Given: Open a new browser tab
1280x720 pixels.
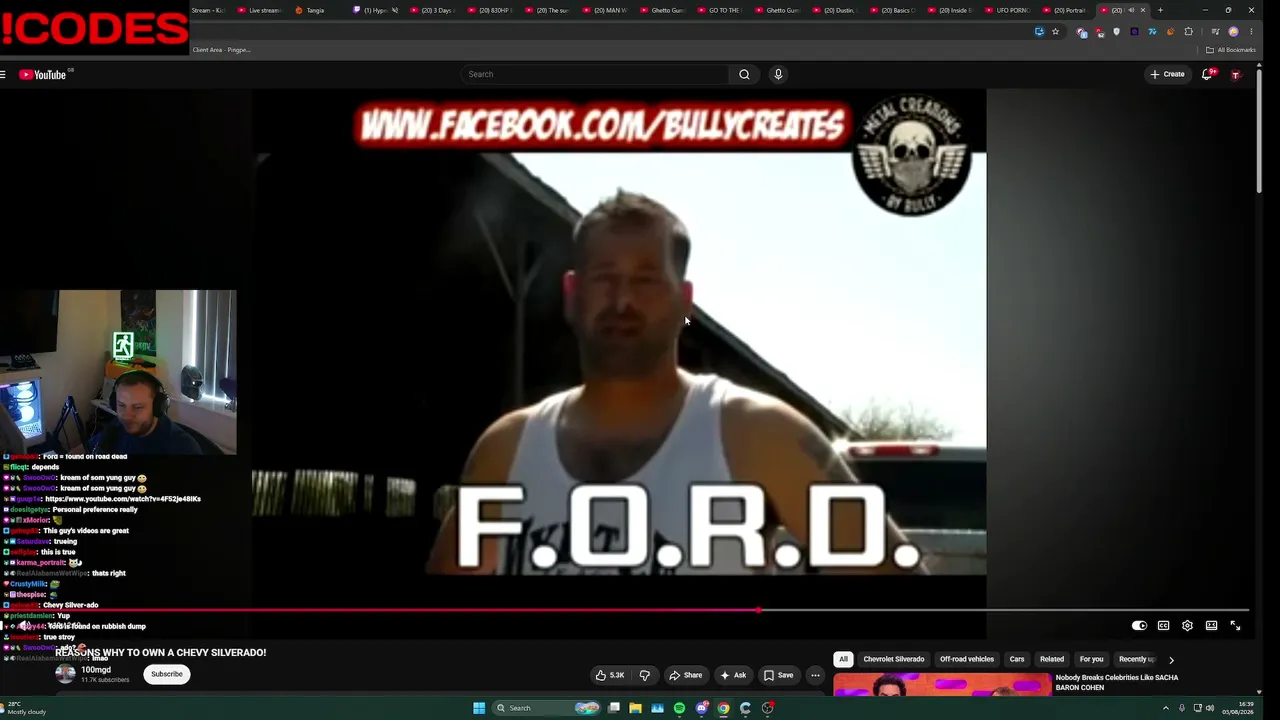Looking at the screenshot, I should pos(1160,10).
